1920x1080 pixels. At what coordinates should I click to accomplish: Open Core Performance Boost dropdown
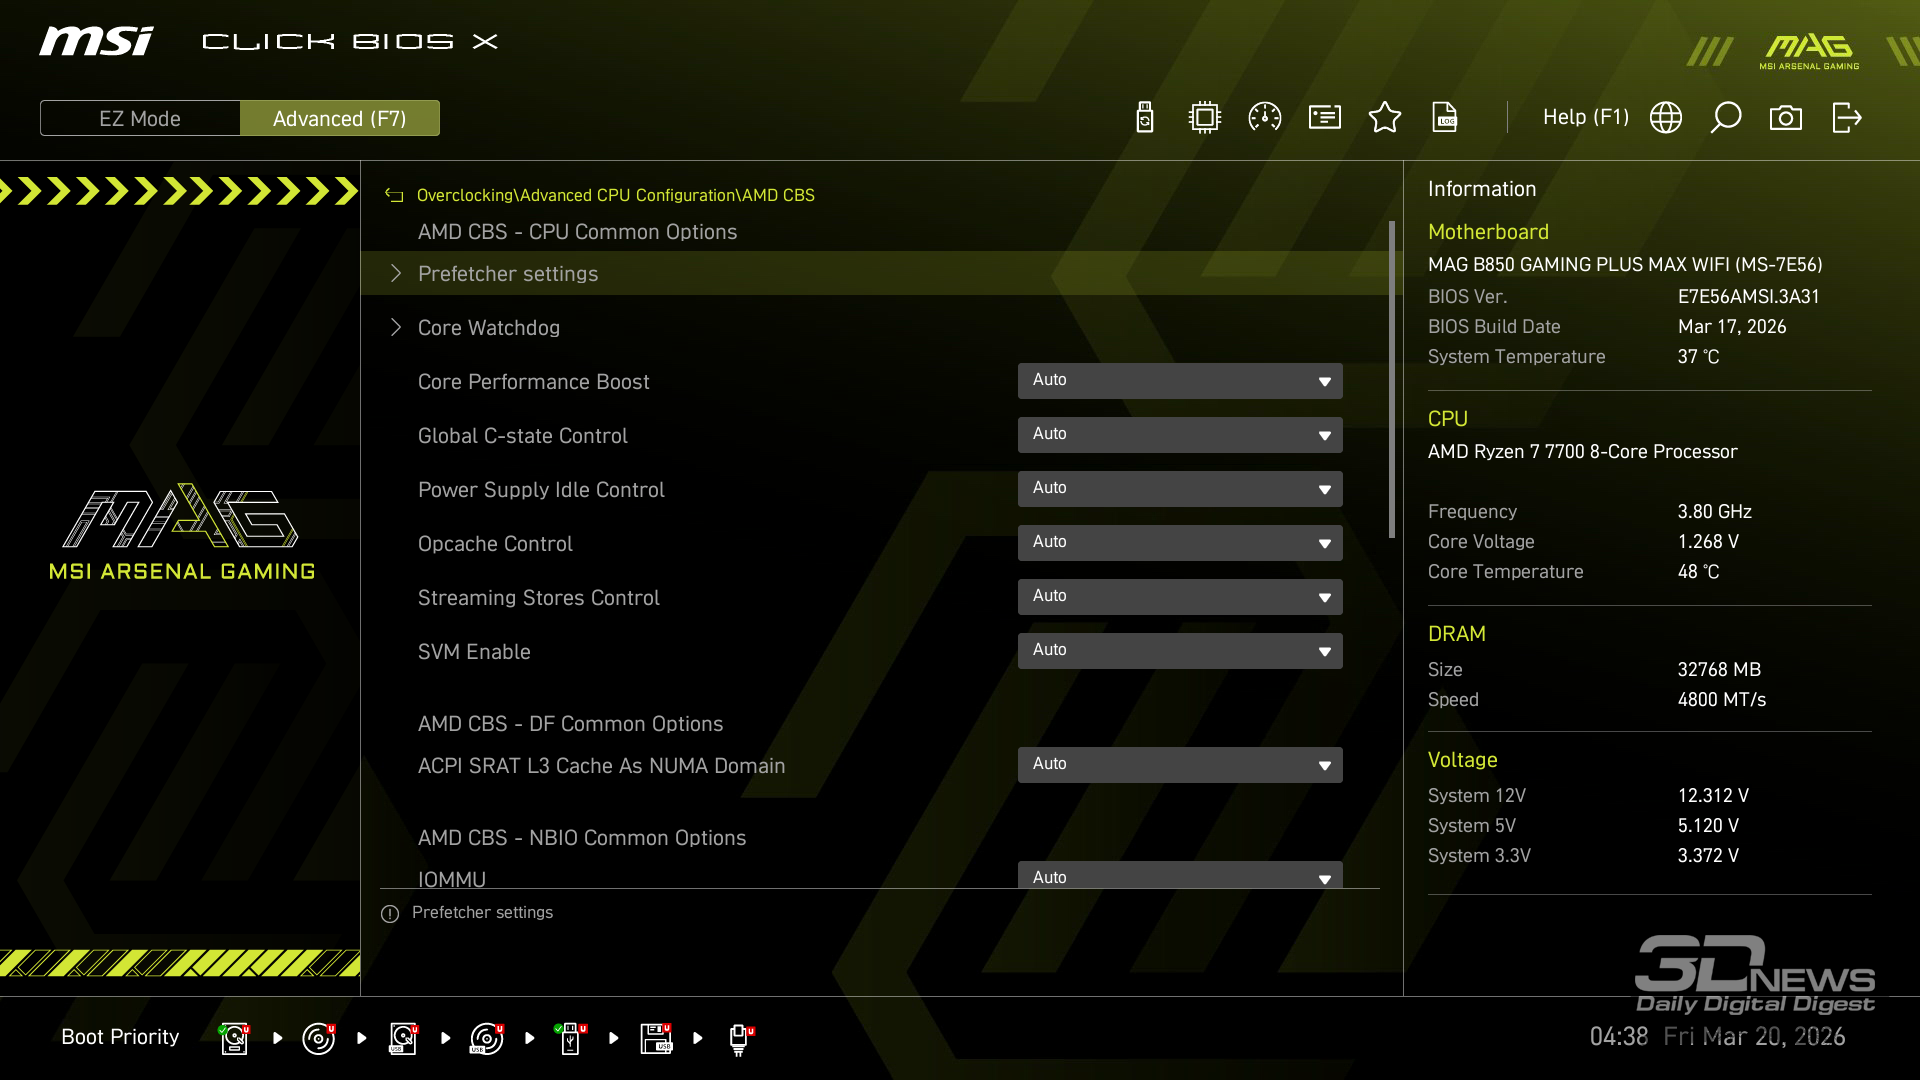1180,381
